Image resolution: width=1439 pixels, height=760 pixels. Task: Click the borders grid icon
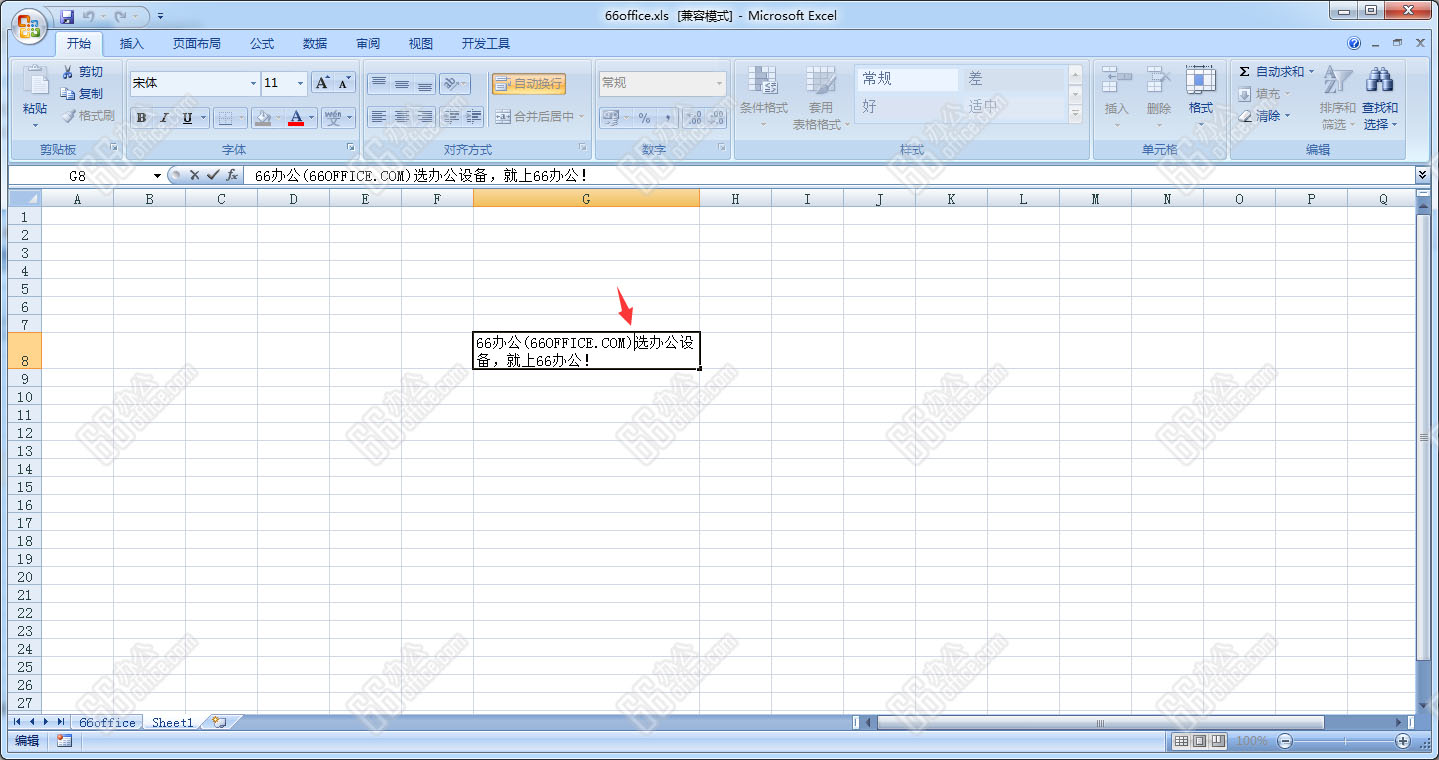coord(225,118)
